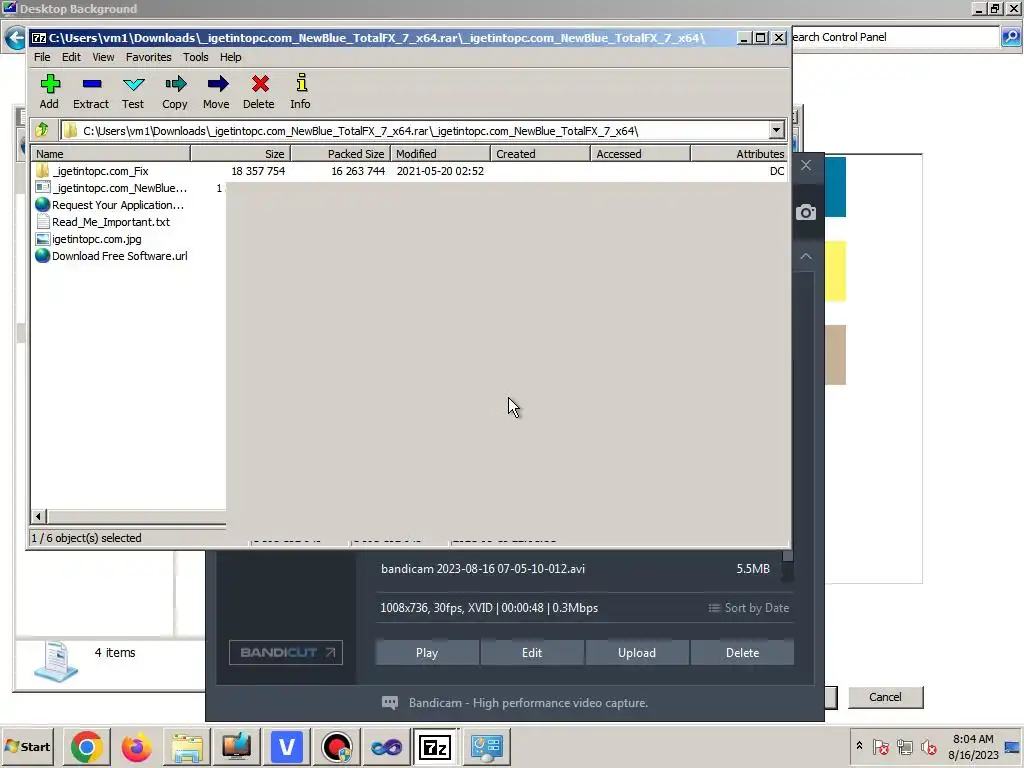Click the horizontal scrollbar left arrow

pos(38,517)
